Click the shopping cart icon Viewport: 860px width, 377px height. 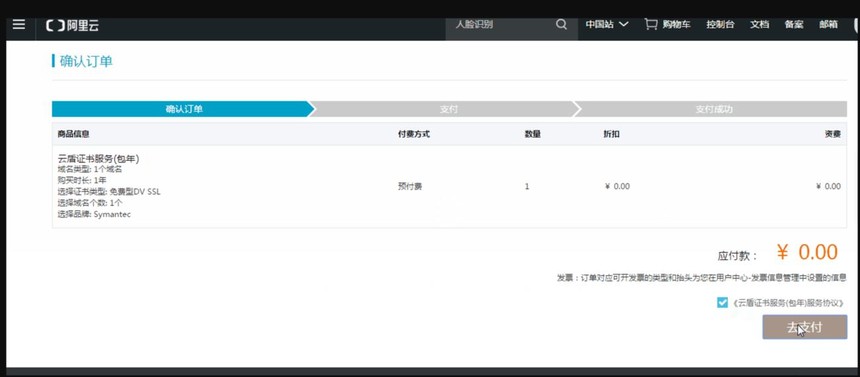[x=650, y=24]
